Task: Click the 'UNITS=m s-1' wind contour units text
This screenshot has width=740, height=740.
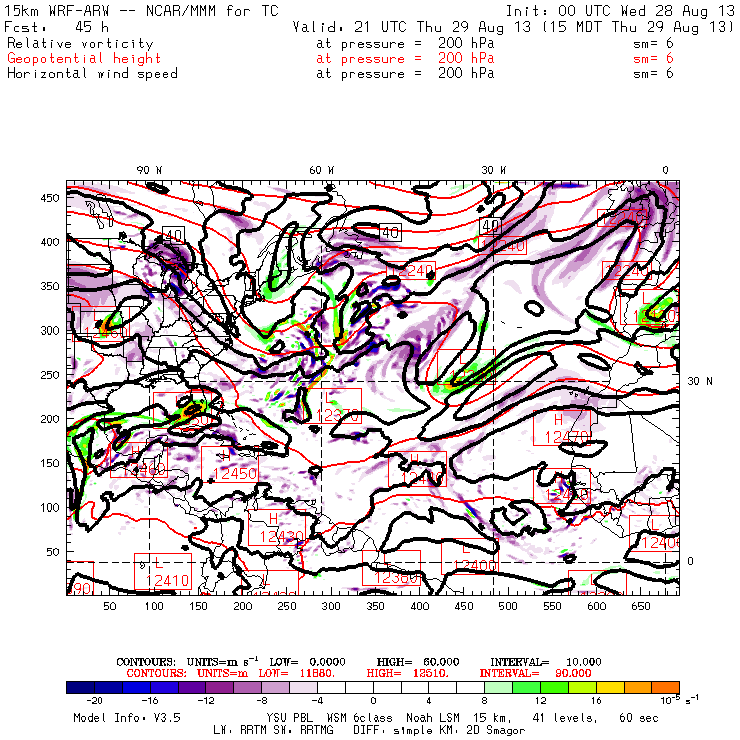Action: (222, 661)
